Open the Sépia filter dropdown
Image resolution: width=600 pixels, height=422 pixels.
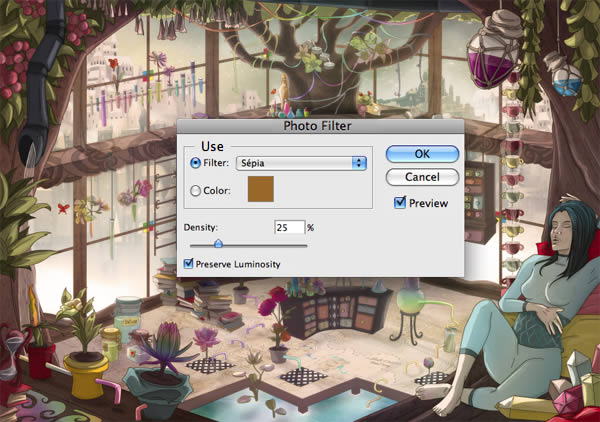click(x=301, y=163)
